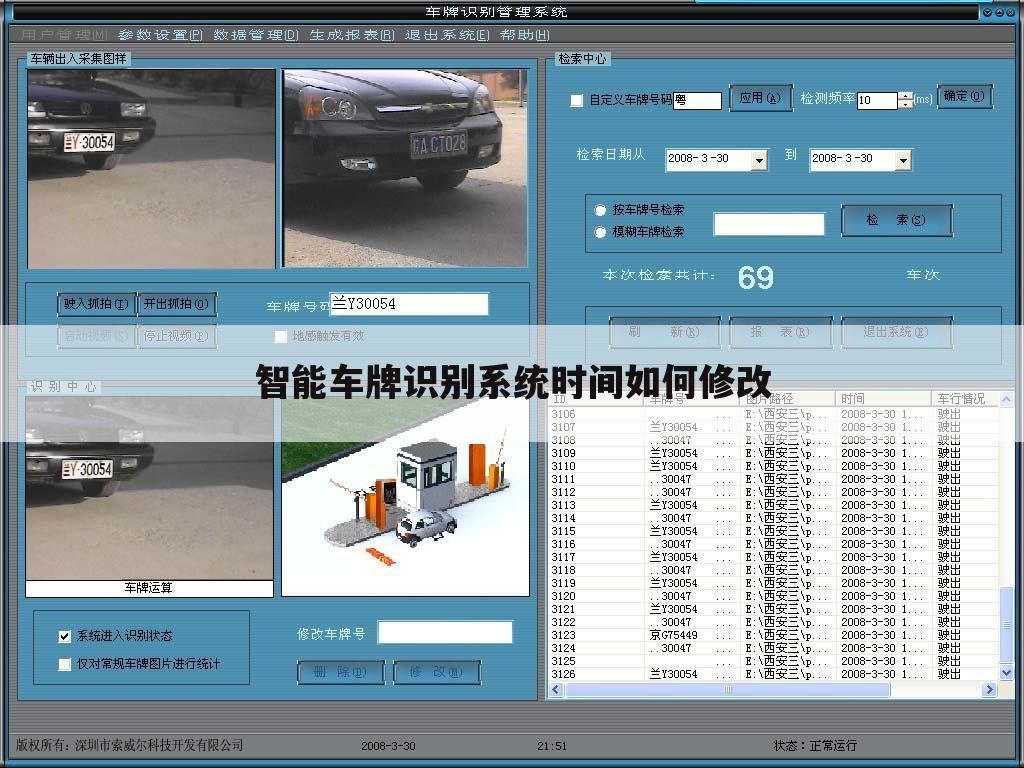Click the 退出系统(E) button in search panel

point(897,332)
